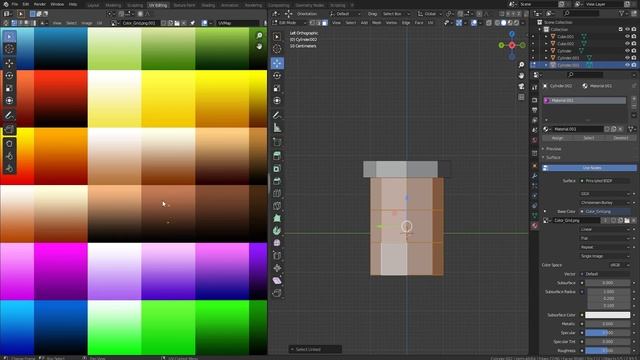Viewport: 640px width, 360px height.
Task: Click the zoom magnifier in 3D viewport
Action: point(521,65)
